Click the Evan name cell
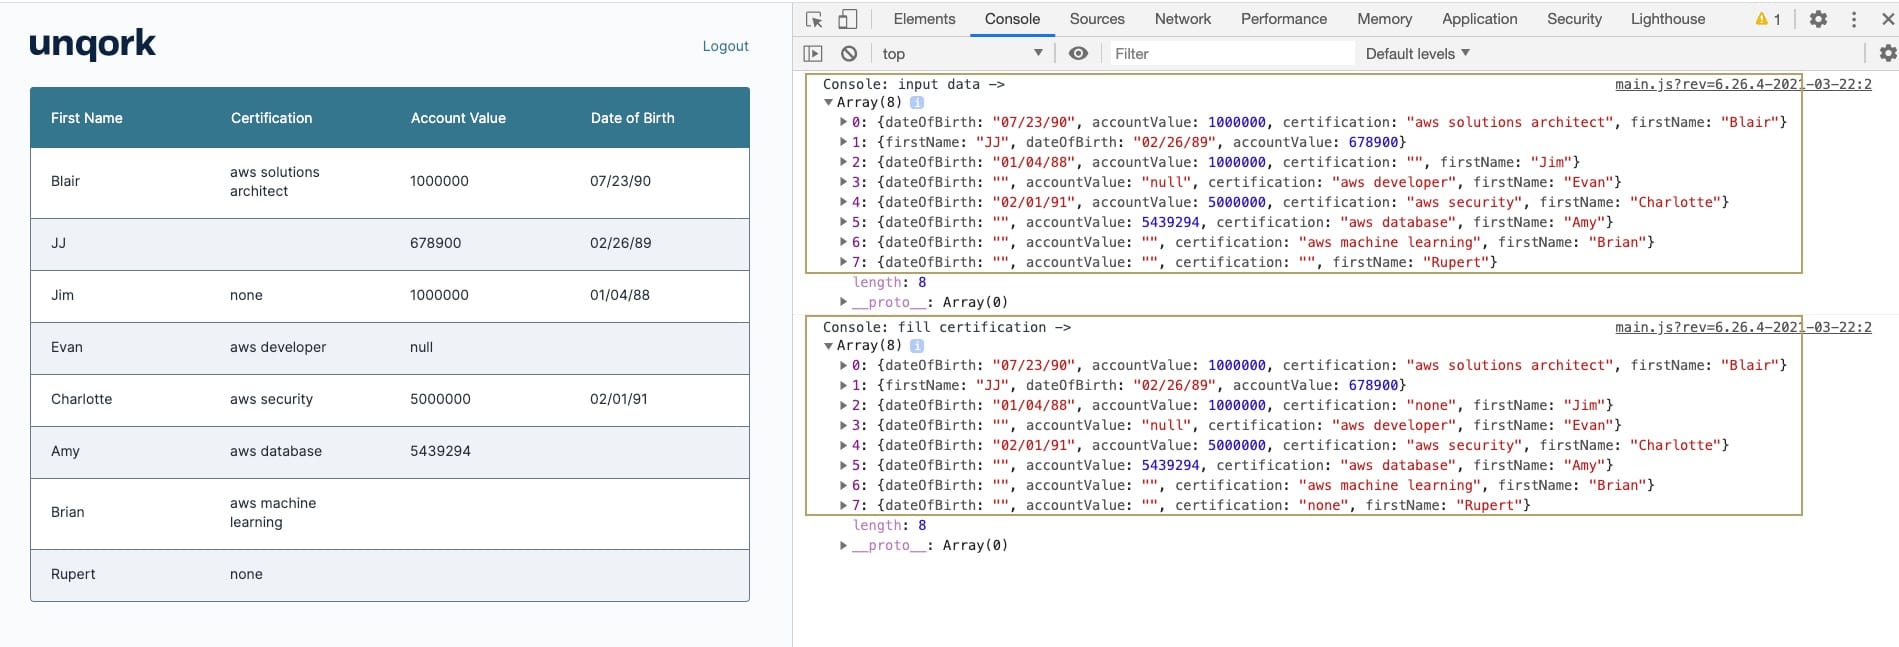1899x647 pixels. [67, 347]
